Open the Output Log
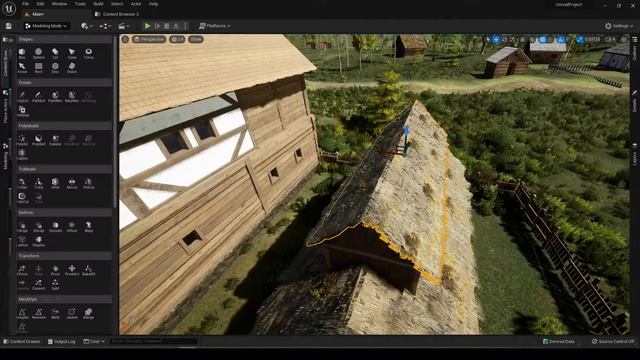This screenshot has height=360, width=640. tap(62, 341)
